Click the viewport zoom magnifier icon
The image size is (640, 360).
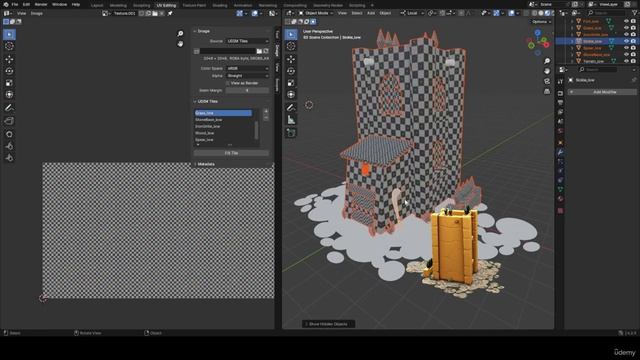coord(547,61)
